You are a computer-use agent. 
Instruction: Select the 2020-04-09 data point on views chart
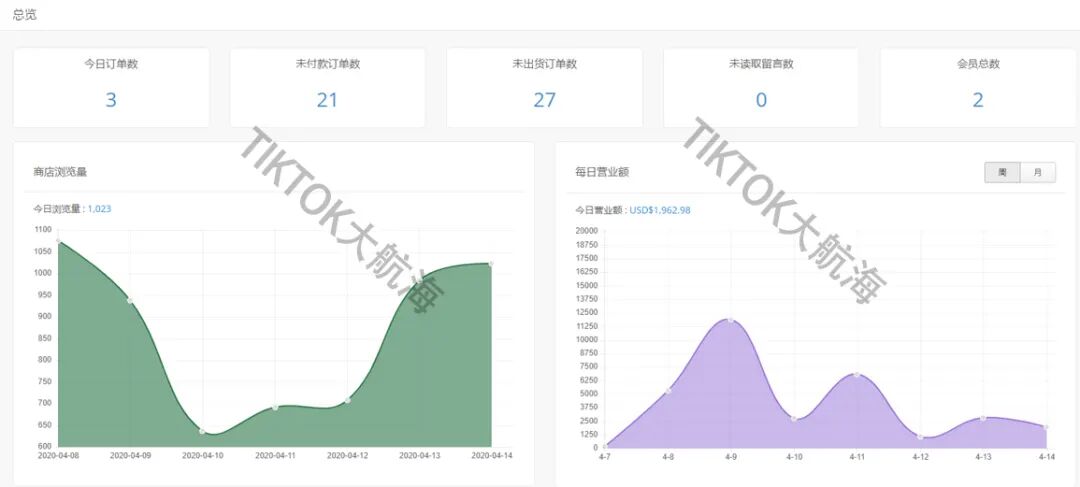coord(130,301)
